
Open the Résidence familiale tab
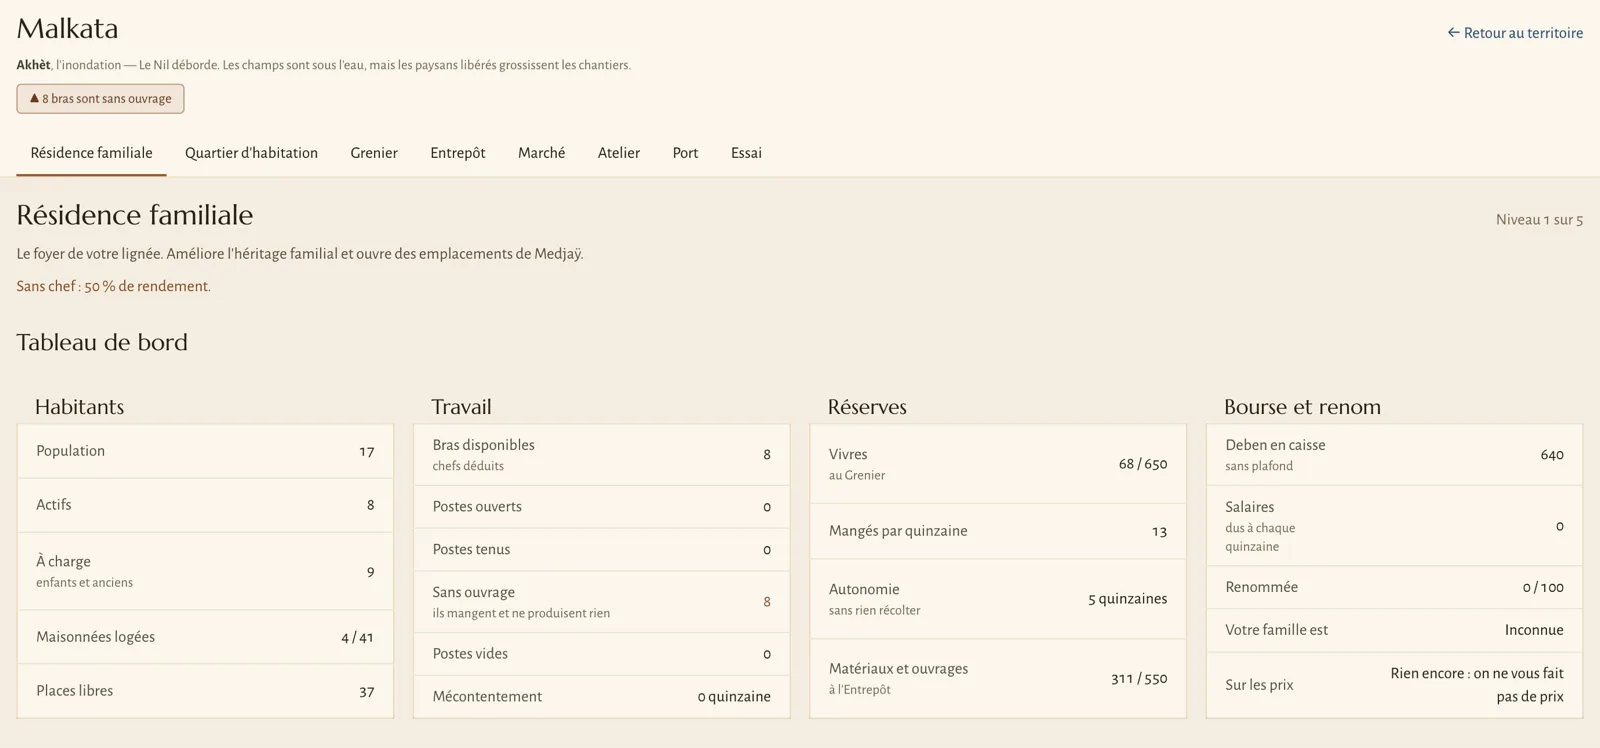[x=91, y=153]
